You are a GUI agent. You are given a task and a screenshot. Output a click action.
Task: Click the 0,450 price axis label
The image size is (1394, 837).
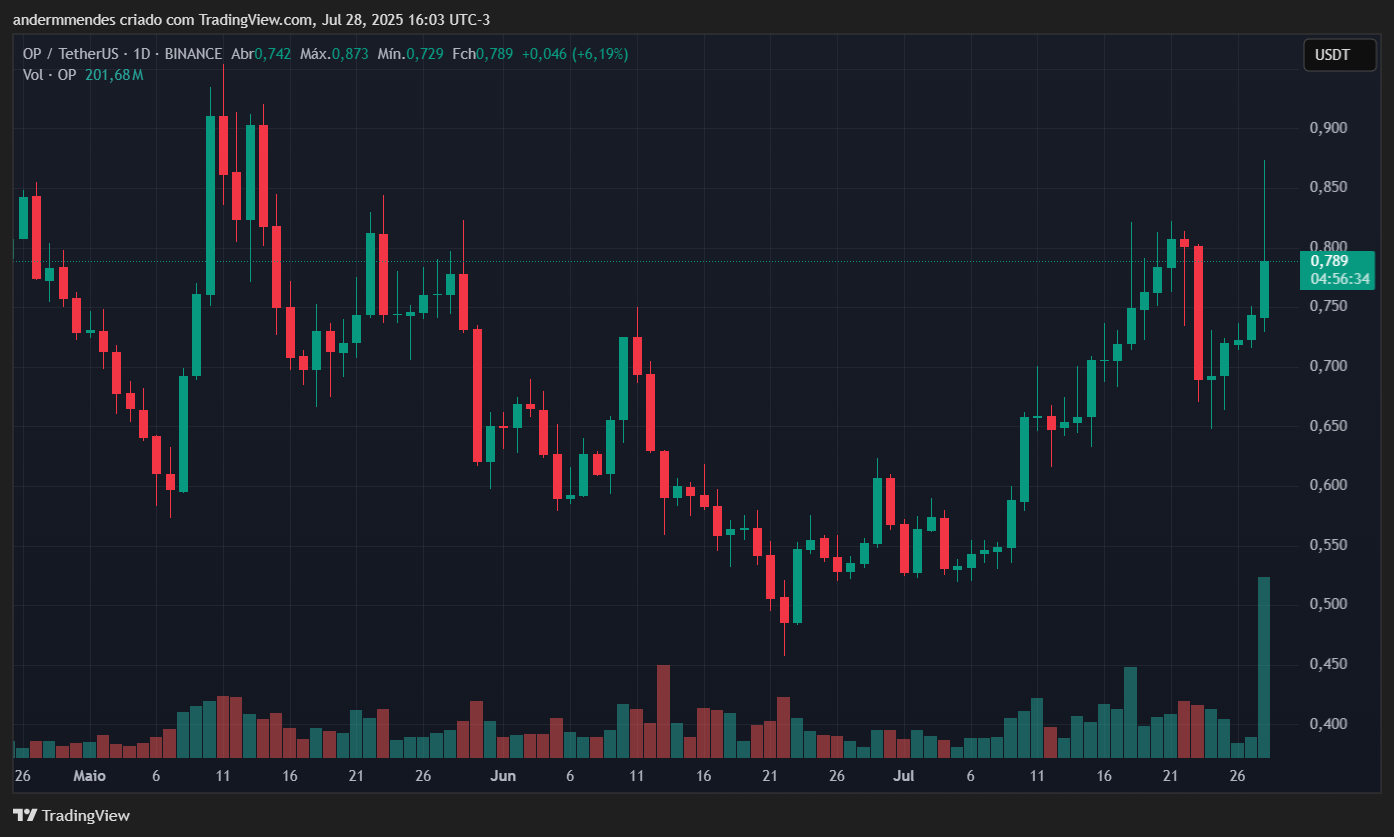(1328, 664)
